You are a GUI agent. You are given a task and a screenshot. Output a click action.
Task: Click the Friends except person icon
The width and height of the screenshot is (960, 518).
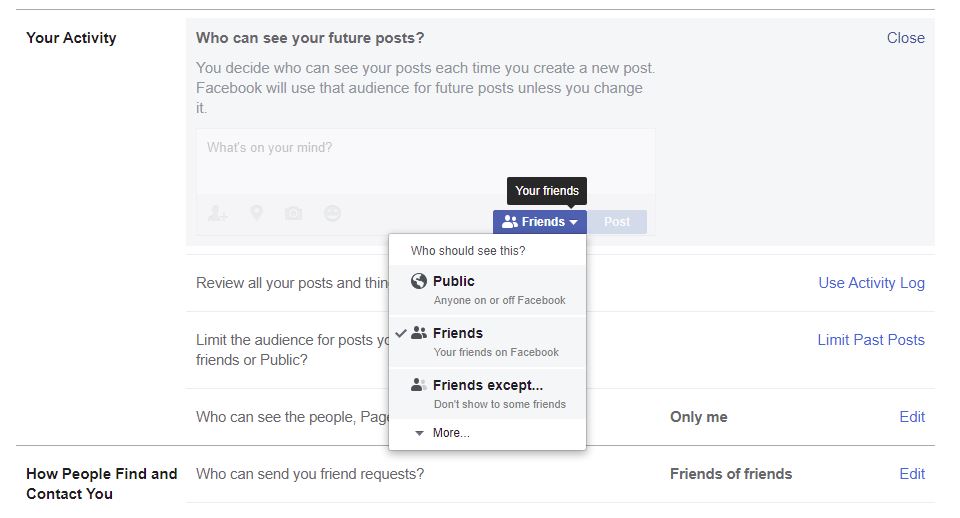(419, 385)
